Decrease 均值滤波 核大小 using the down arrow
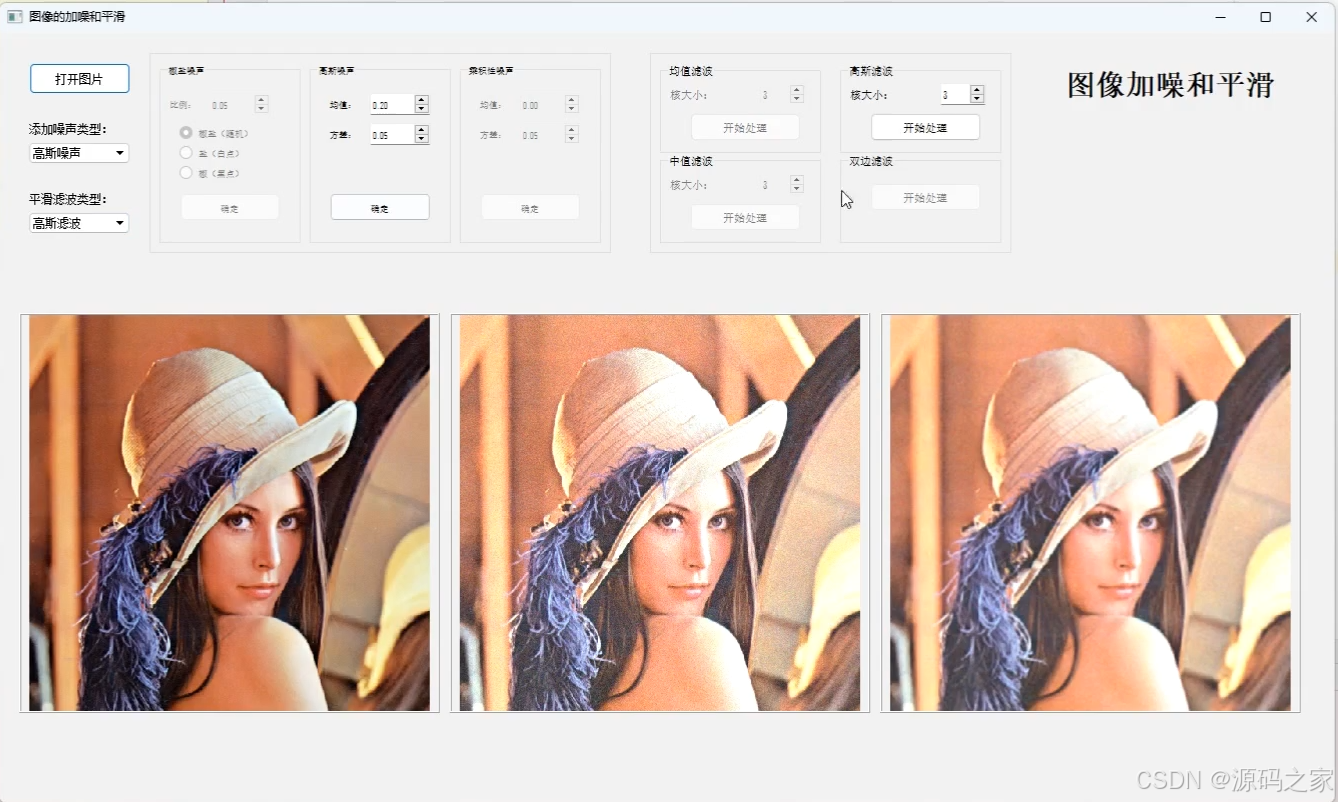Image resolution: width=1338 pixels, height=802 pixels. [x=797, y=99]
